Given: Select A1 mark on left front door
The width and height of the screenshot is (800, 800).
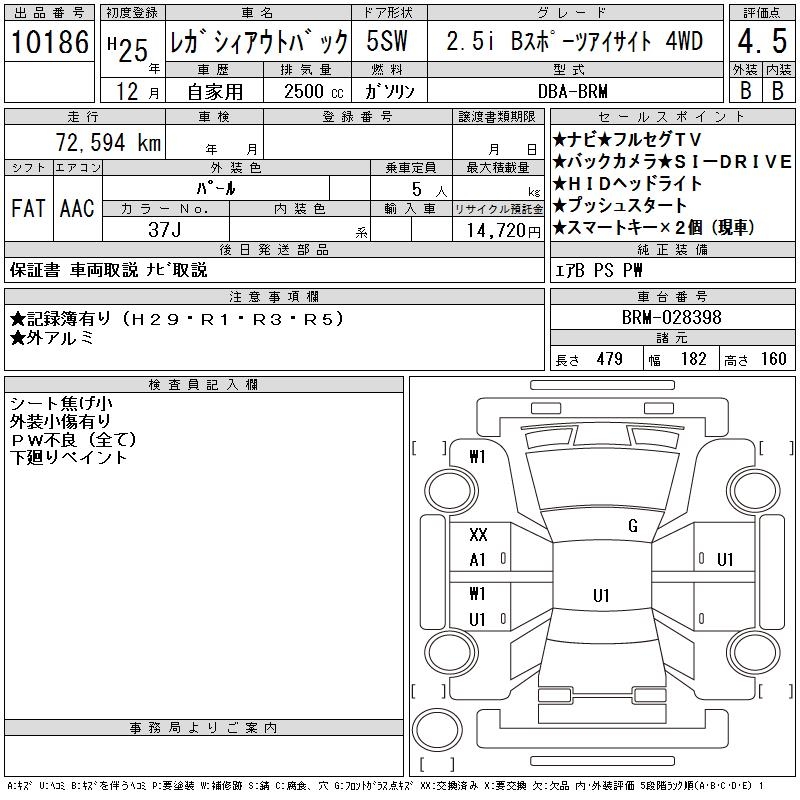Looking at the screenshot, I should tap(477, 560).
